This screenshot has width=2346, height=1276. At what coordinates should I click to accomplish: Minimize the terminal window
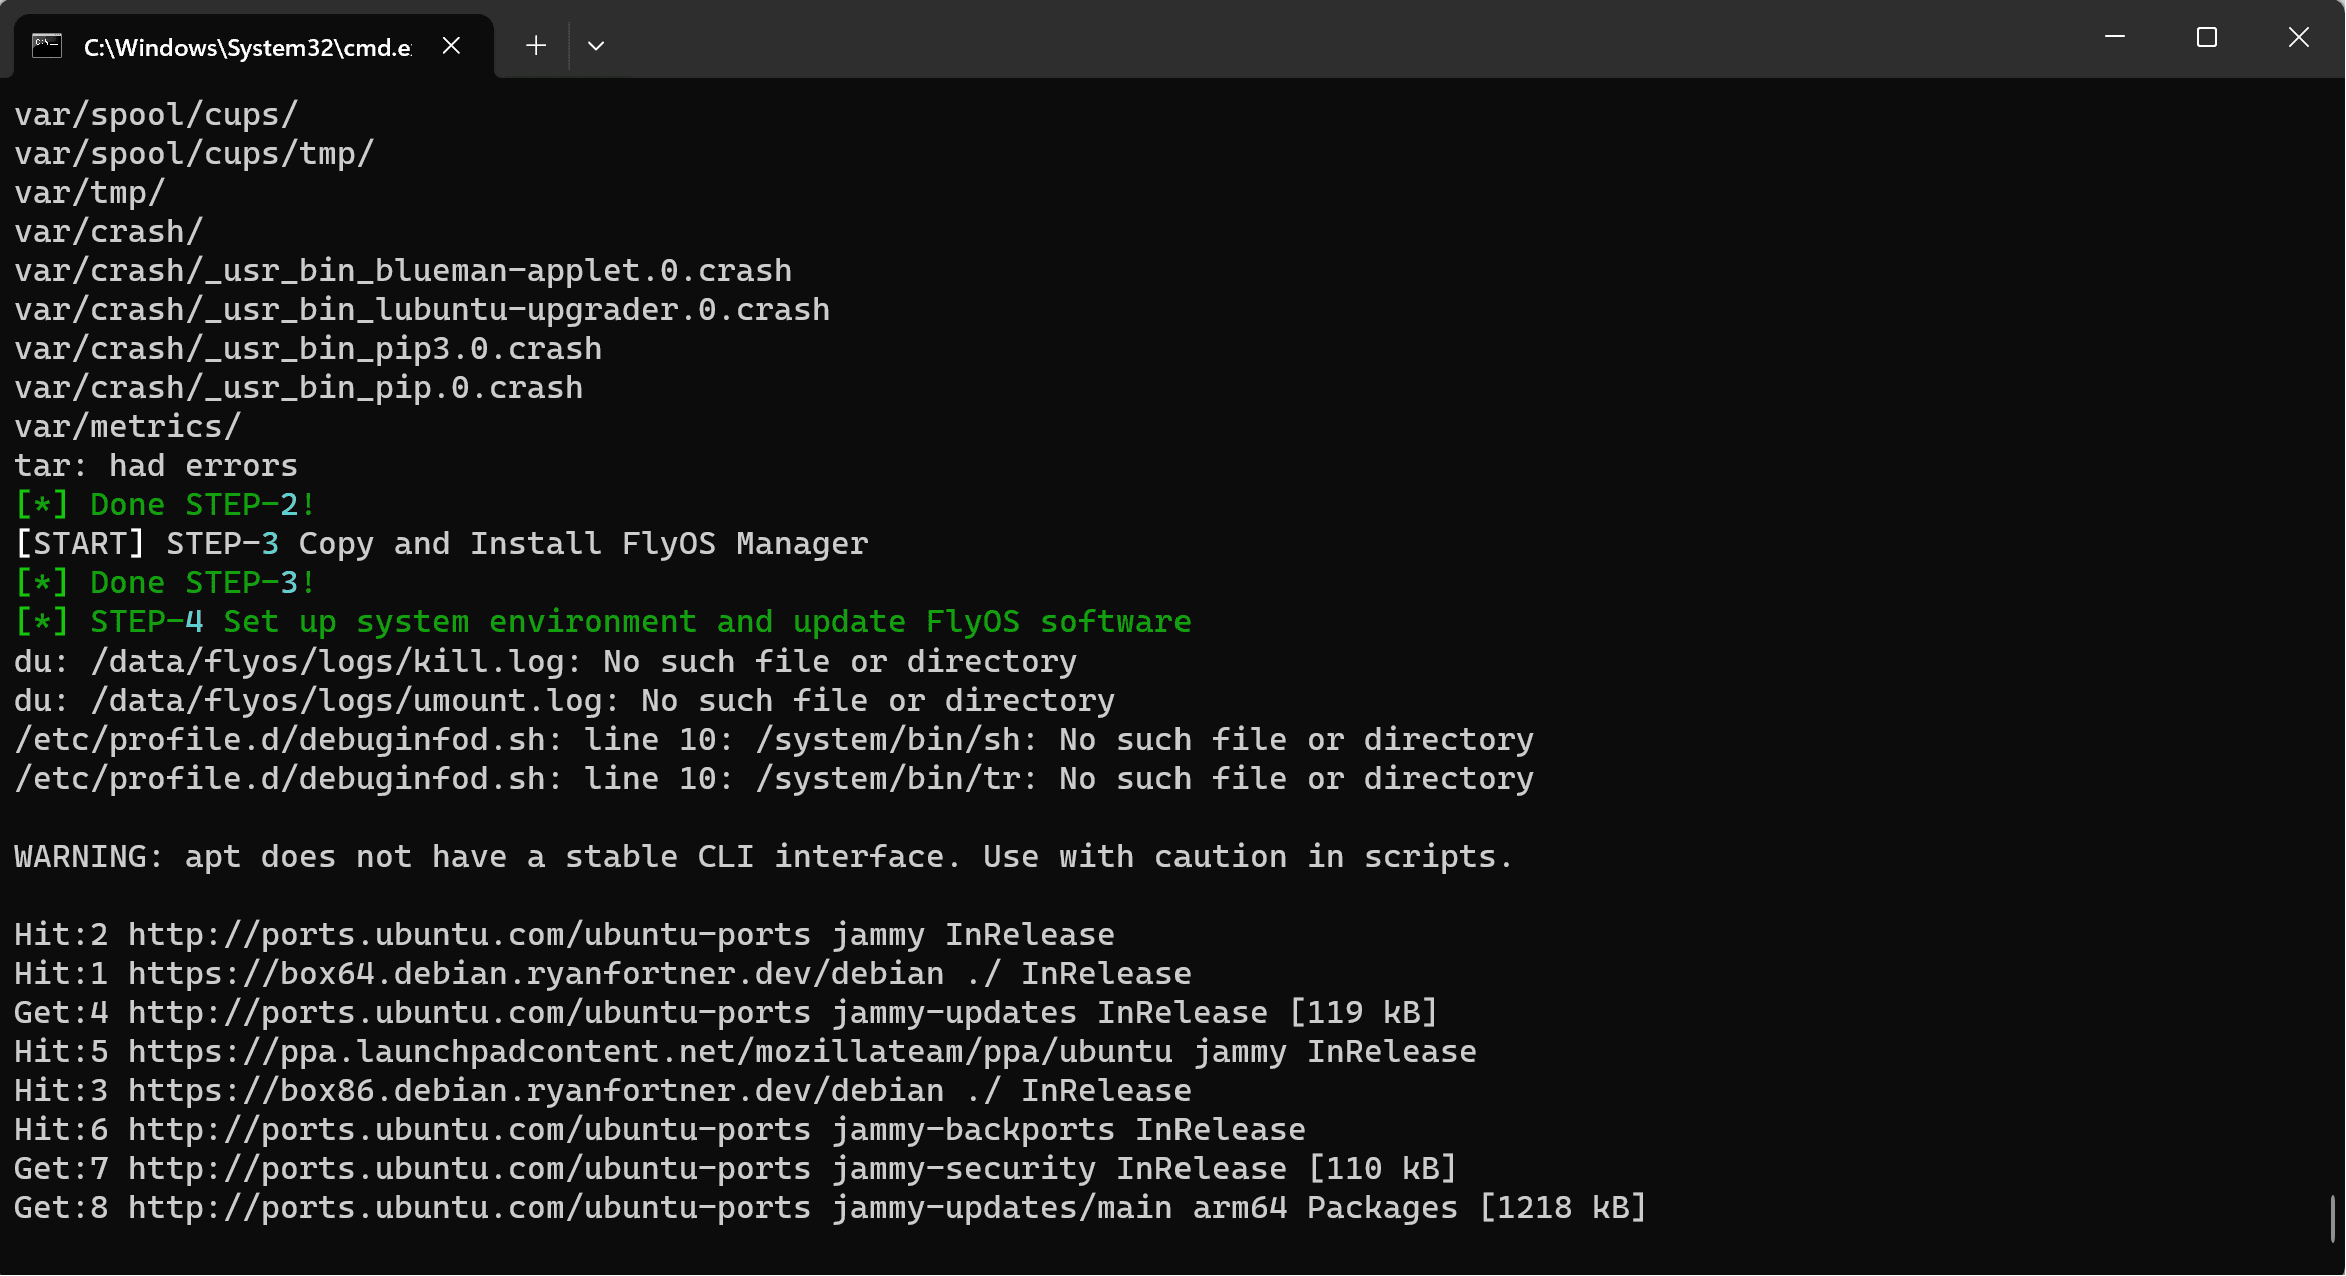click(x=2115, y=38)
